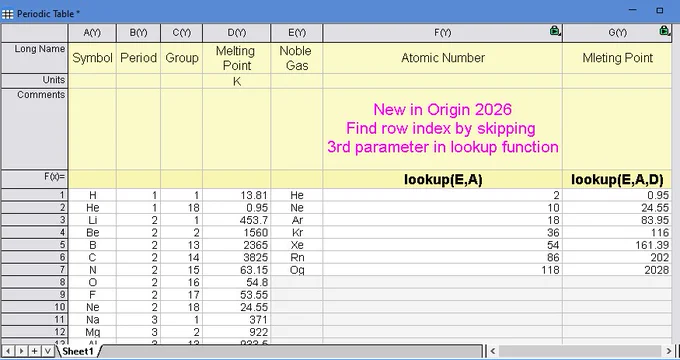Click noble gas cell Og
The height and width of the screenshot is (360, 680).
(x=297, y=270)
